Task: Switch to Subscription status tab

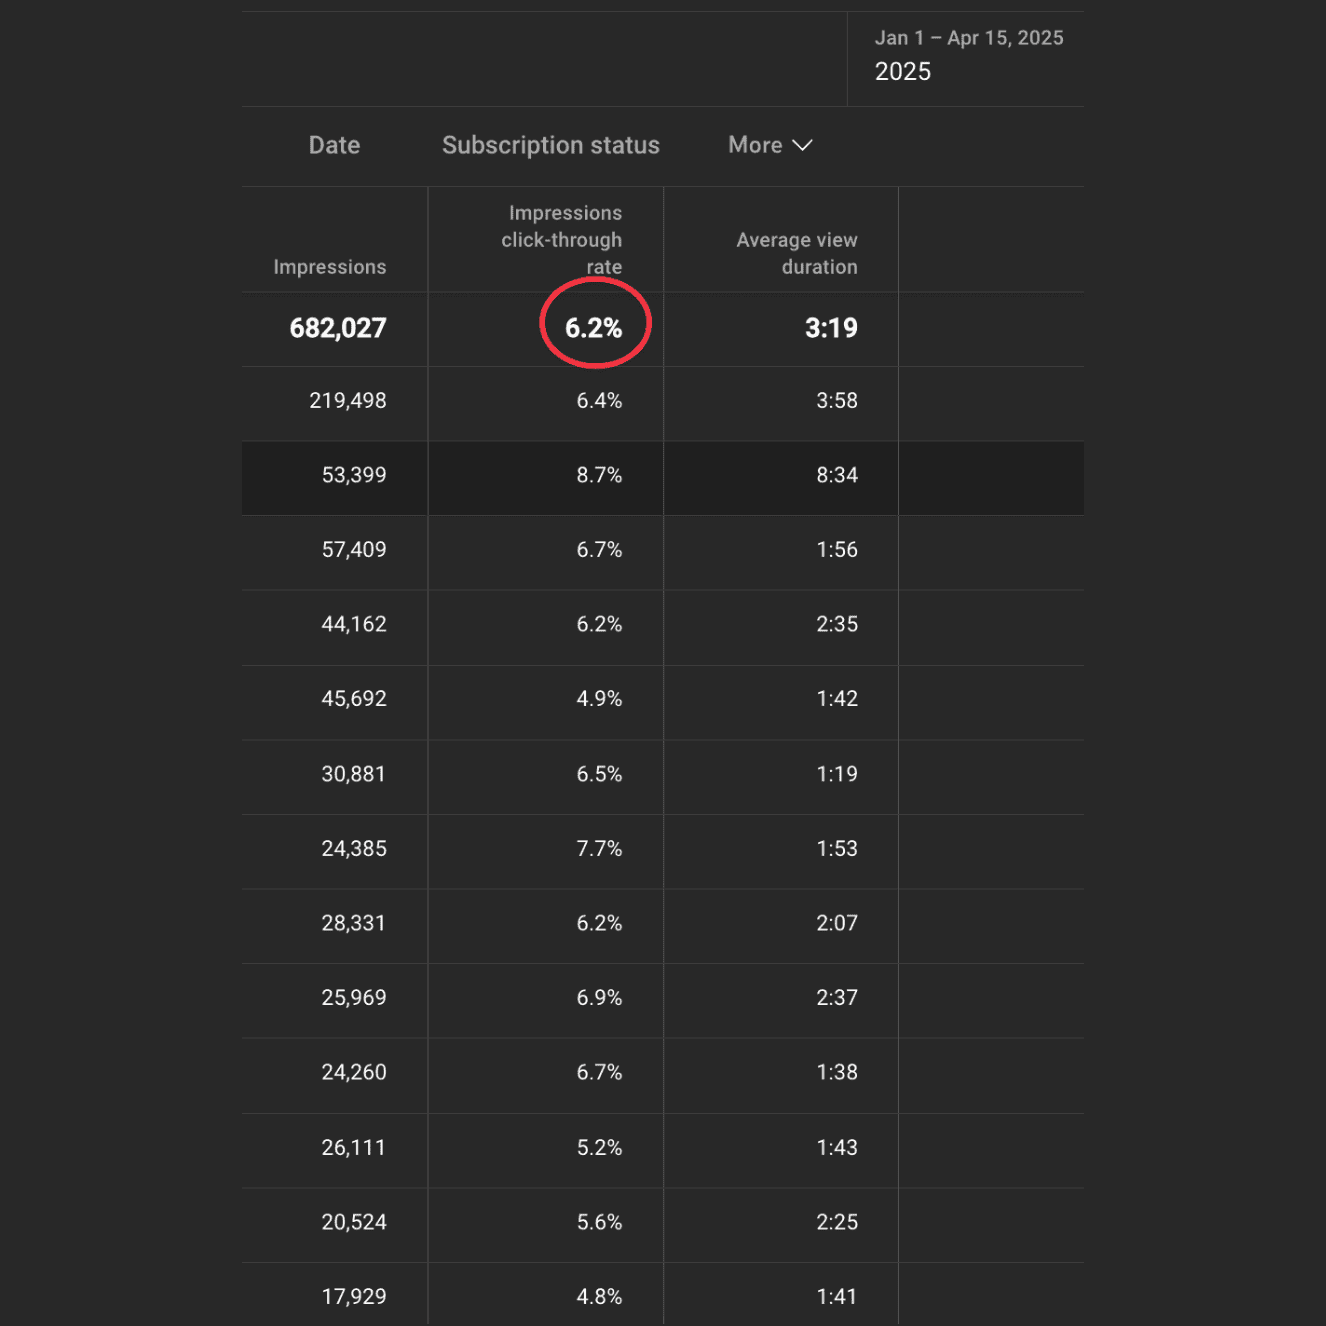Action: [x=550, y=146]
